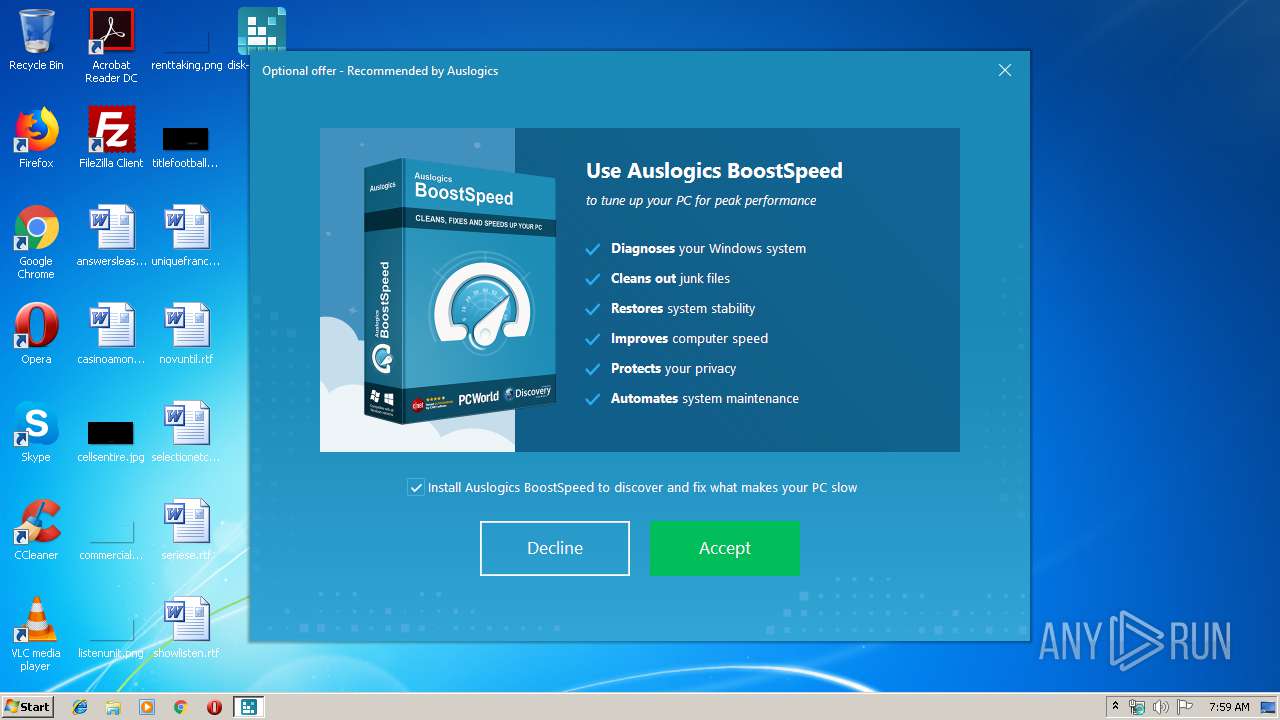The image size is (1280, 720).
Task: Open Windows Media Player taskbar icon
Action: (147, 707)
